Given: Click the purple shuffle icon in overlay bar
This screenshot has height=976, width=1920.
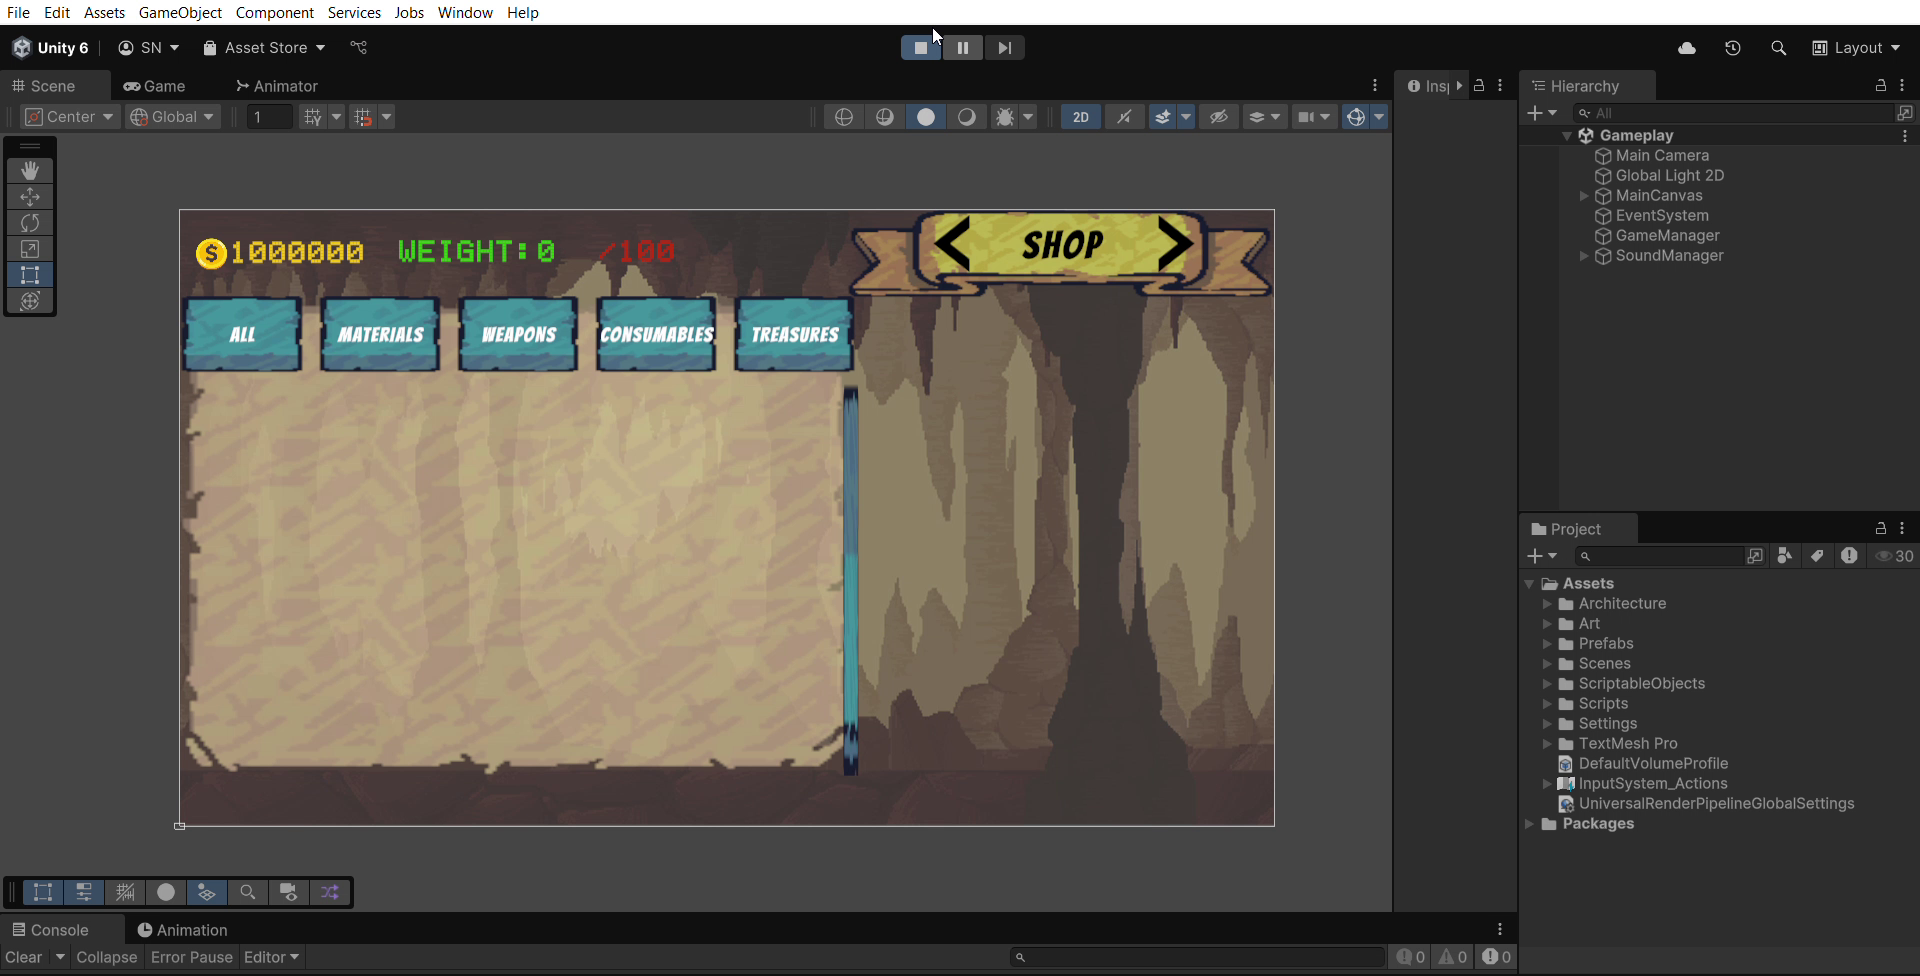Looking at the screenshot, I should (x=330, y=892).
